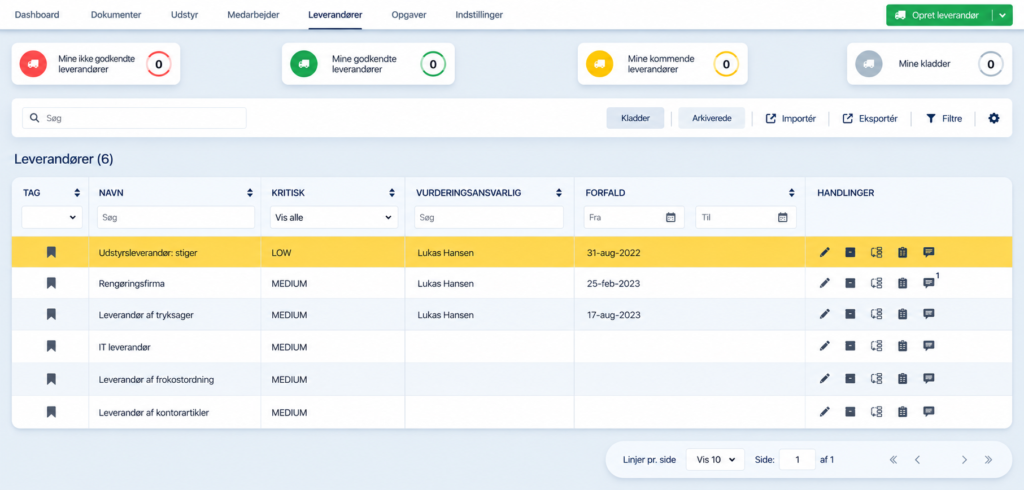The image size is (1024, 490).
Task: Open the KRITISK 'Vis alle' dropdown
Action: click(x=334, y=218)
